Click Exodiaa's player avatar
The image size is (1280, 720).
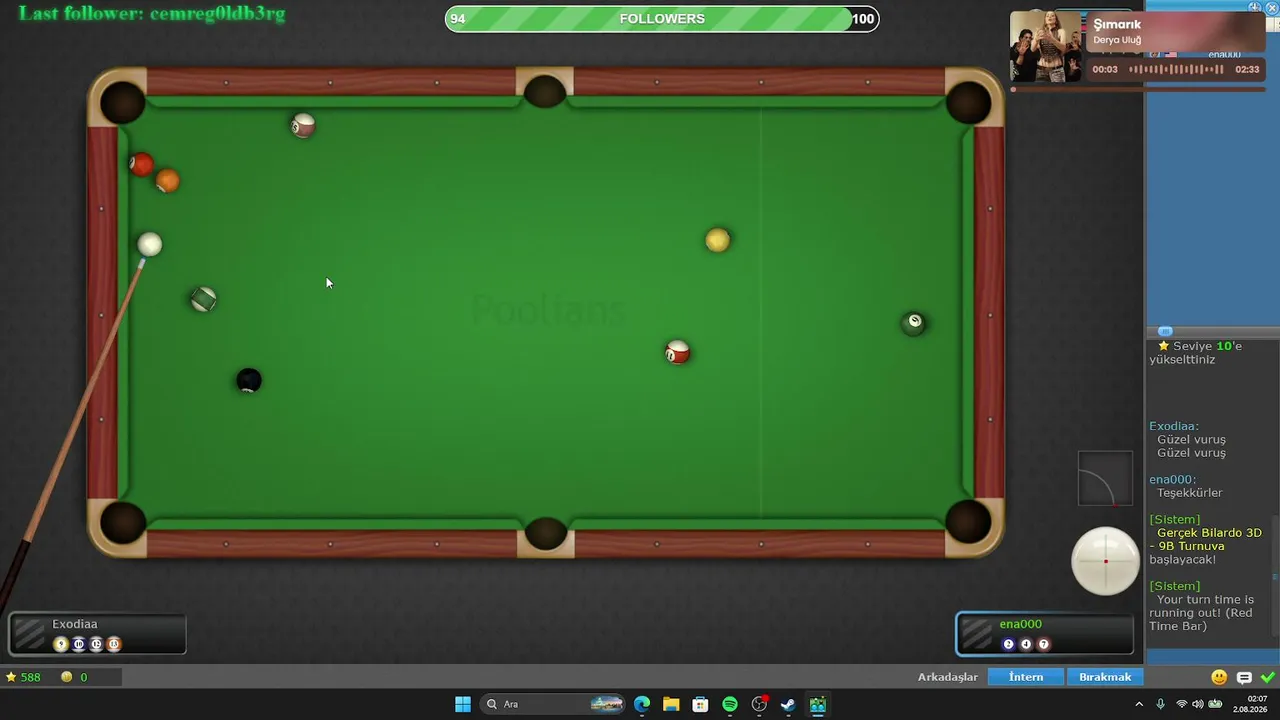coord(30,633)
